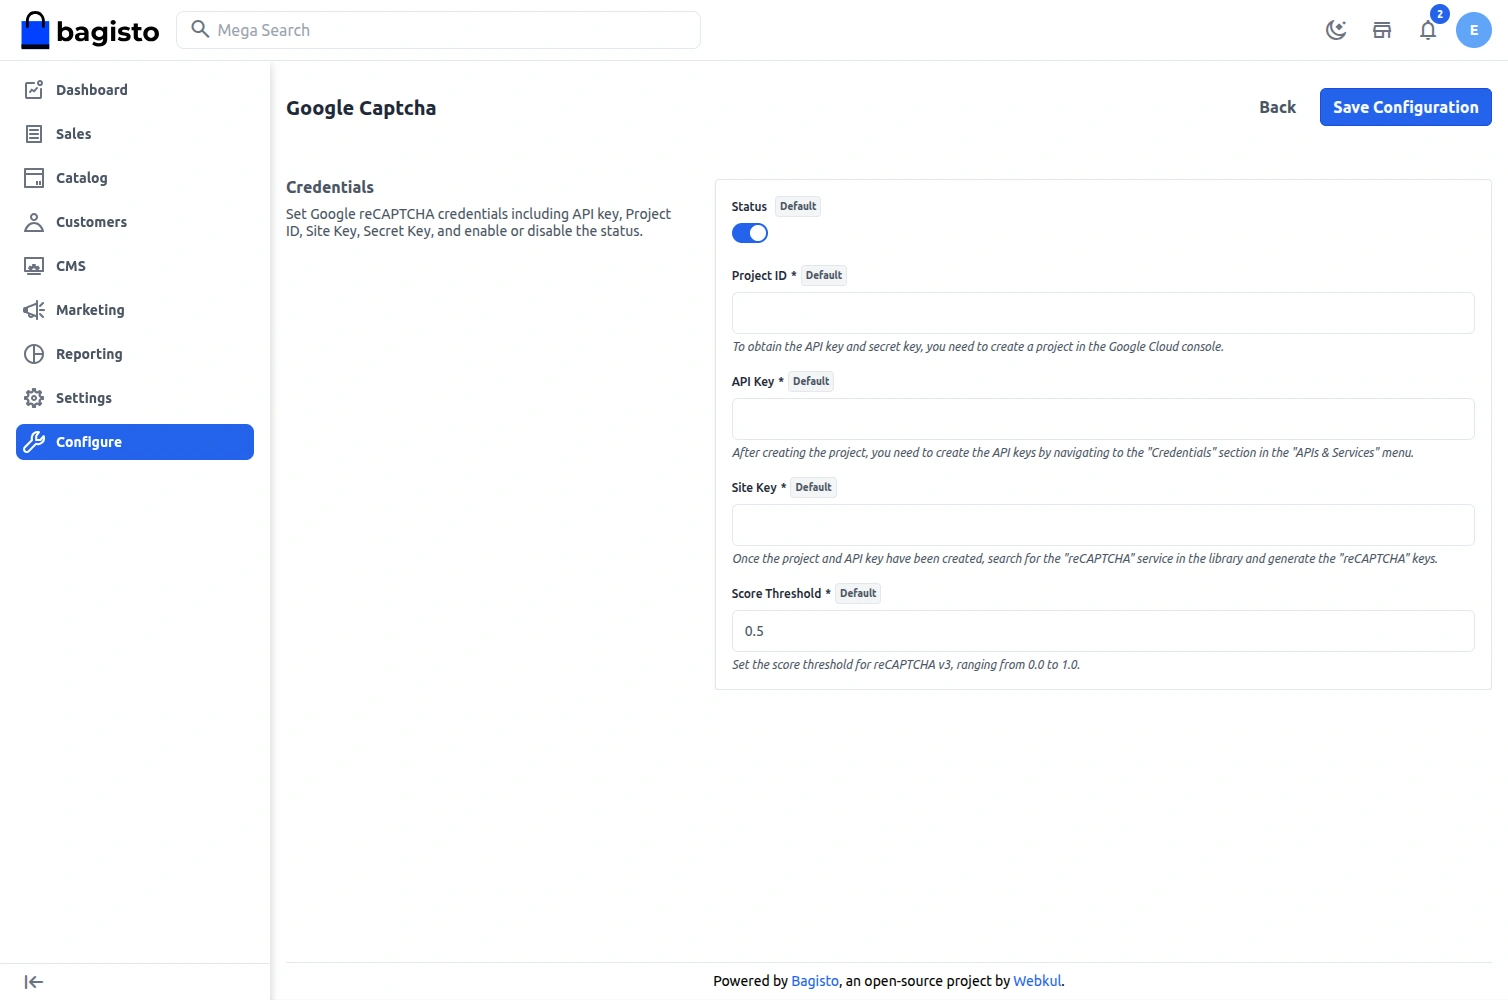
Task: Toggle dark mode moon icon
Action: (1336, 30)
